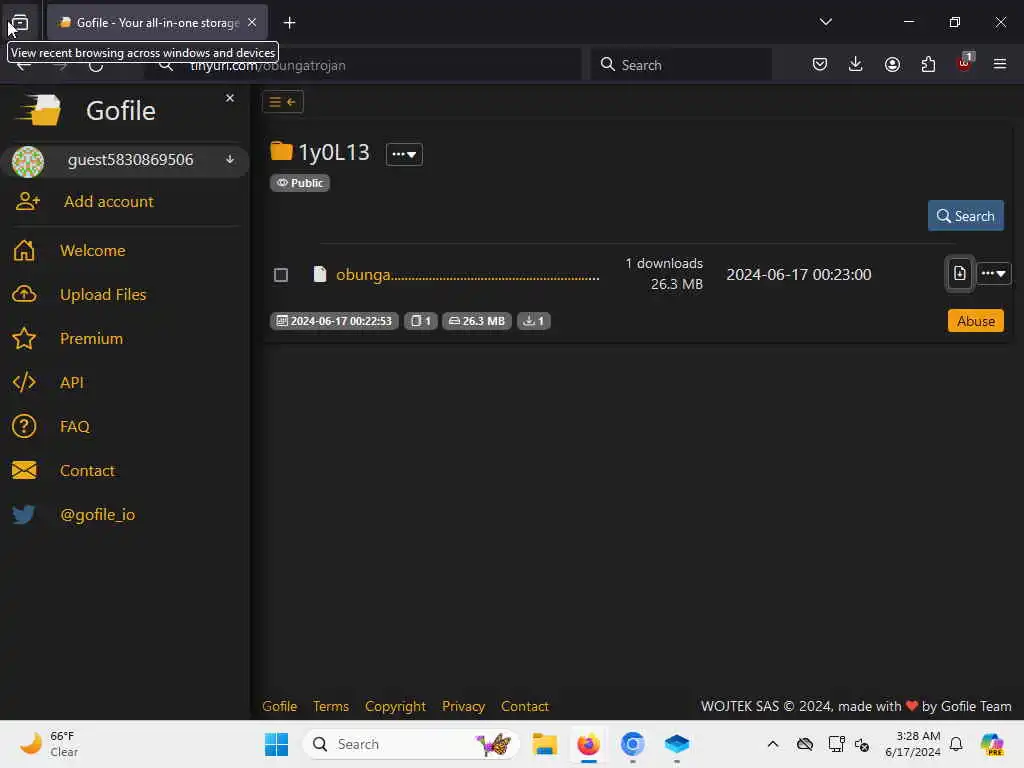Open the footer Contact link
Viewport: 1024px width, 768px height.
[524, 707]
